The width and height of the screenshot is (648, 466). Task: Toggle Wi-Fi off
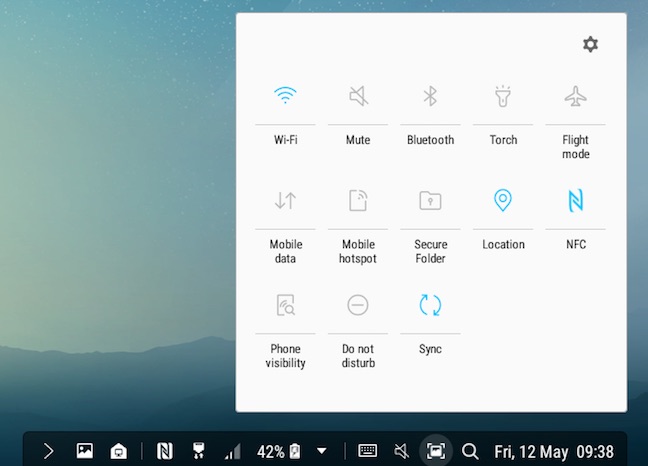click(285, 95)
